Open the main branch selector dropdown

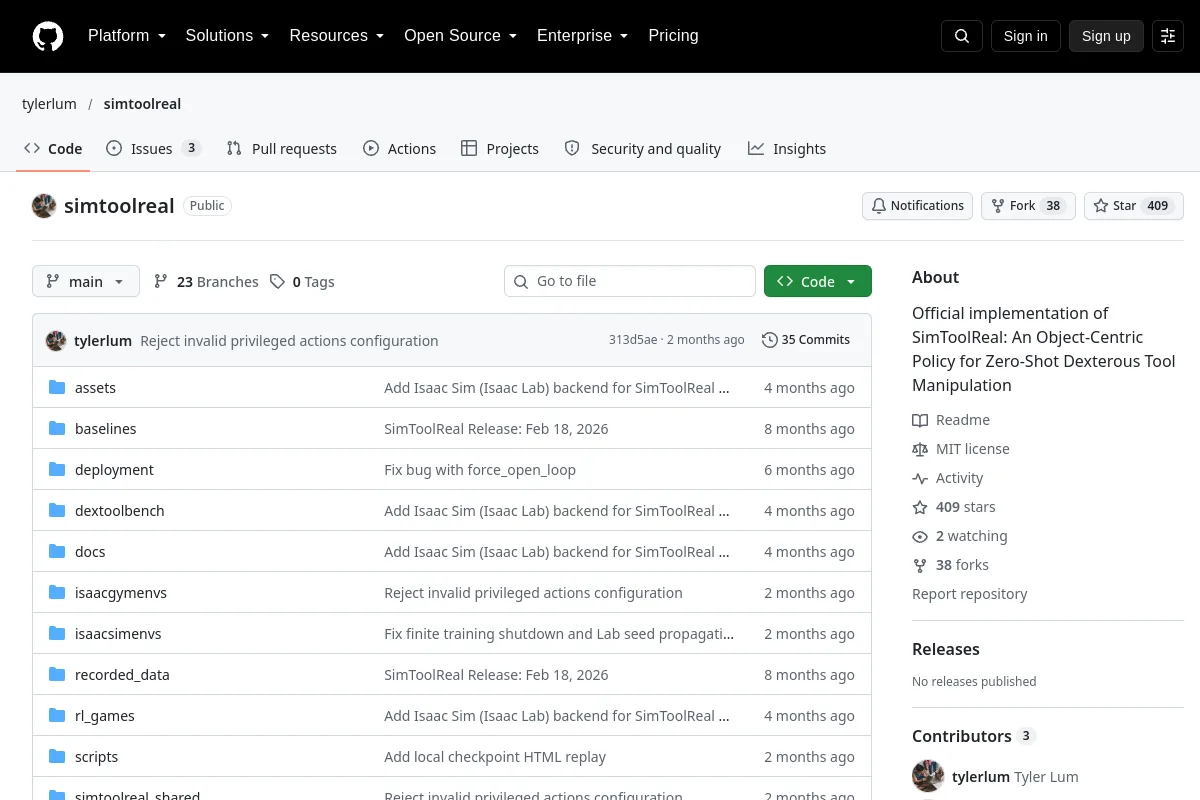86,281
